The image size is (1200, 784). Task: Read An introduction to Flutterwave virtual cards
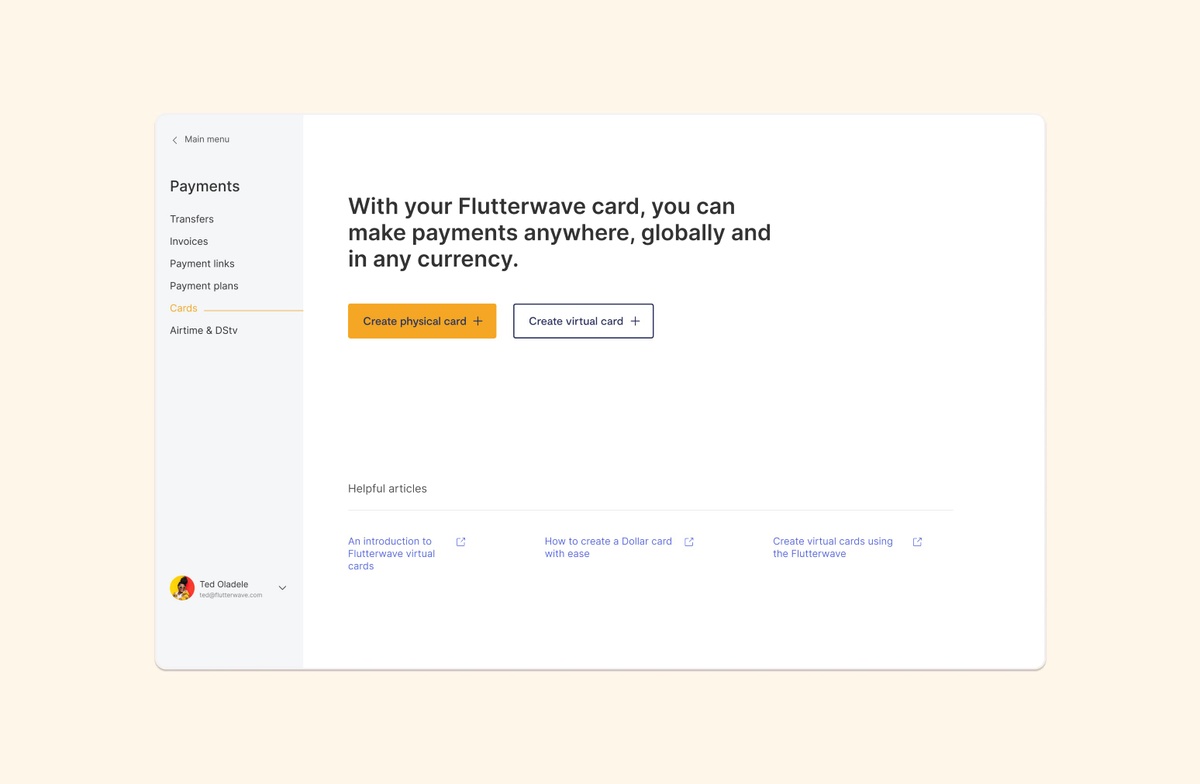click(392, 554)
